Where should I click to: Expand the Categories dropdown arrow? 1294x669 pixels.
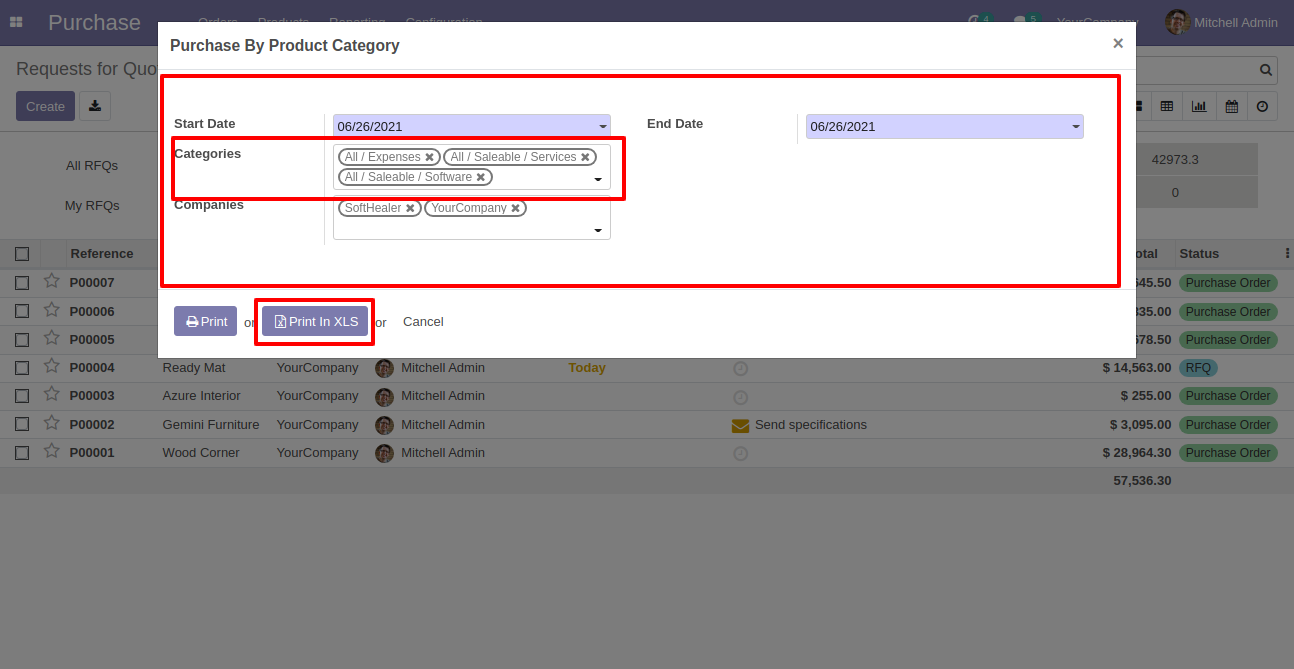click(x=598, y=180)
